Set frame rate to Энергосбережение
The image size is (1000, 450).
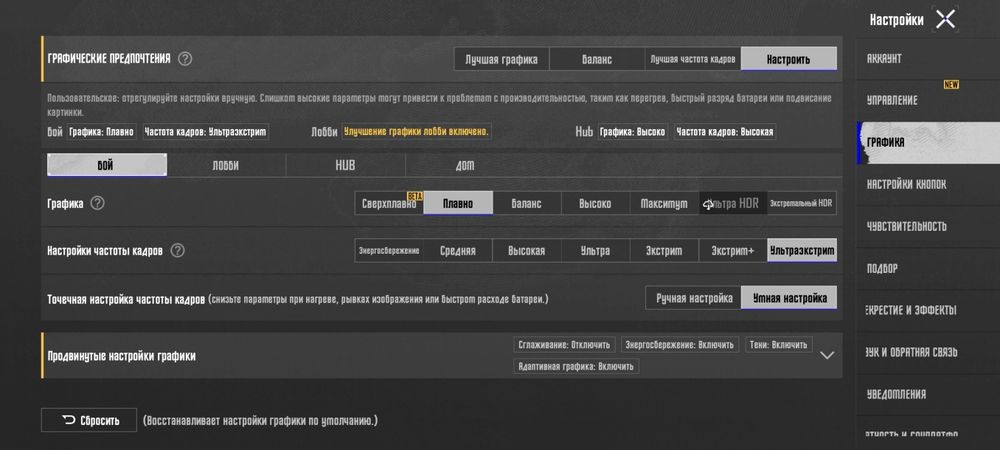[x=389, y=250]
